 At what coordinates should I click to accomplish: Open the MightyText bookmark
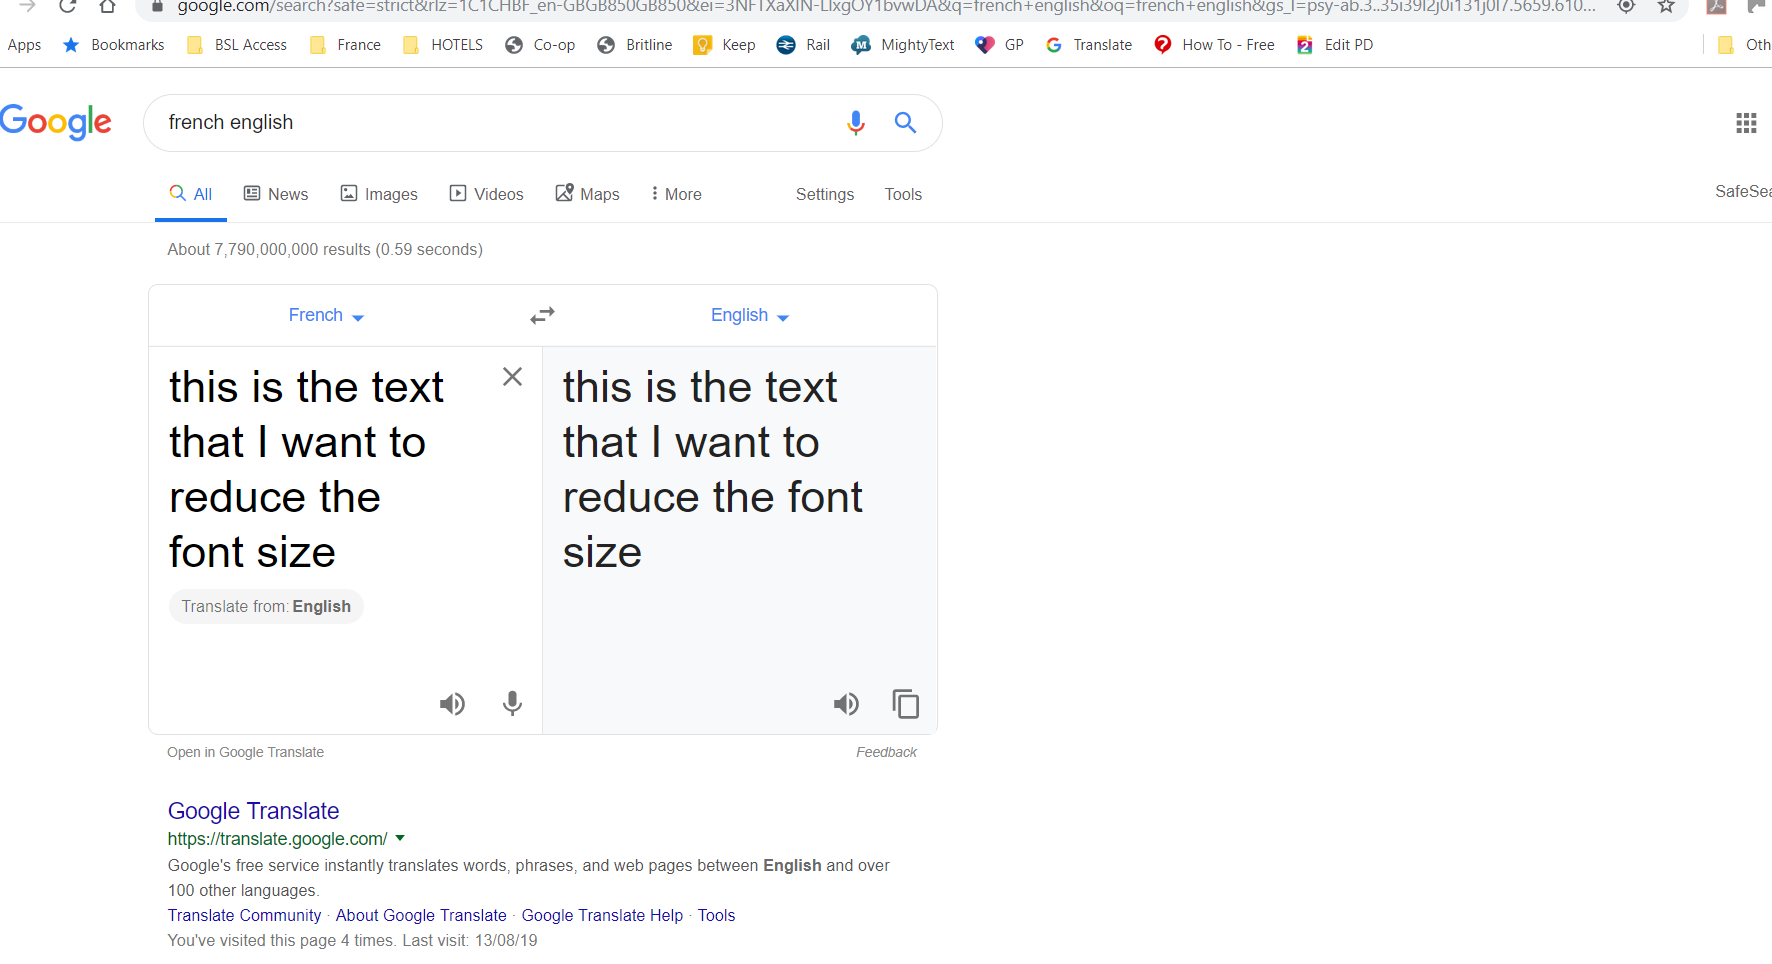[x=903, y=45]
